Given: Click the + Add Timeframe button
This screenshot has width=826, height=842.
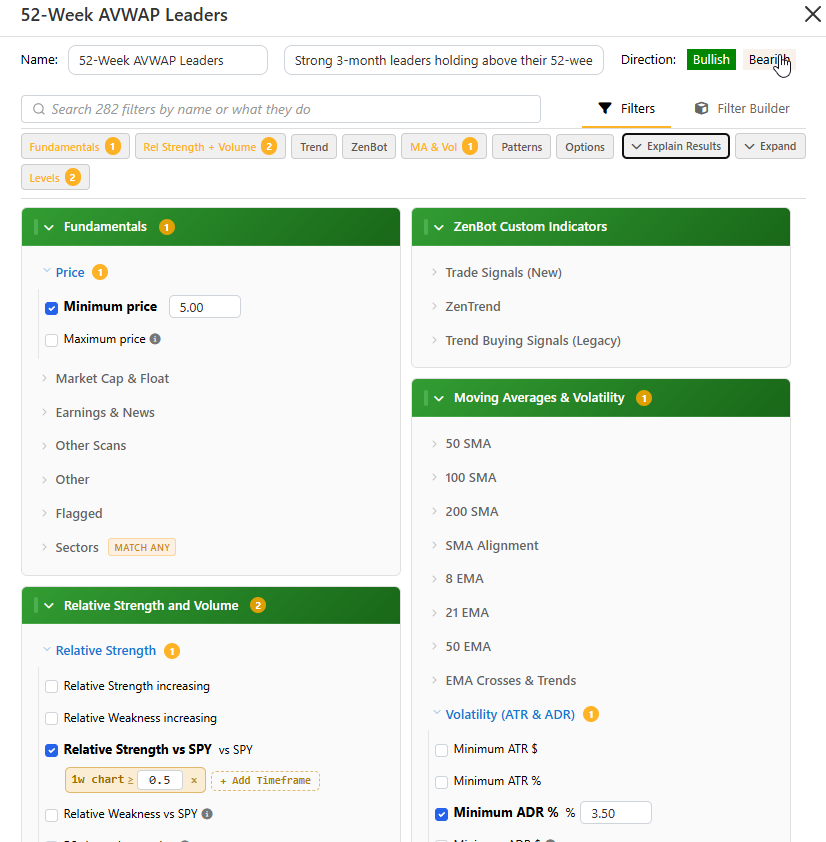Looking at the screenshot, I should pyautogui.click(x=265, y=780).
